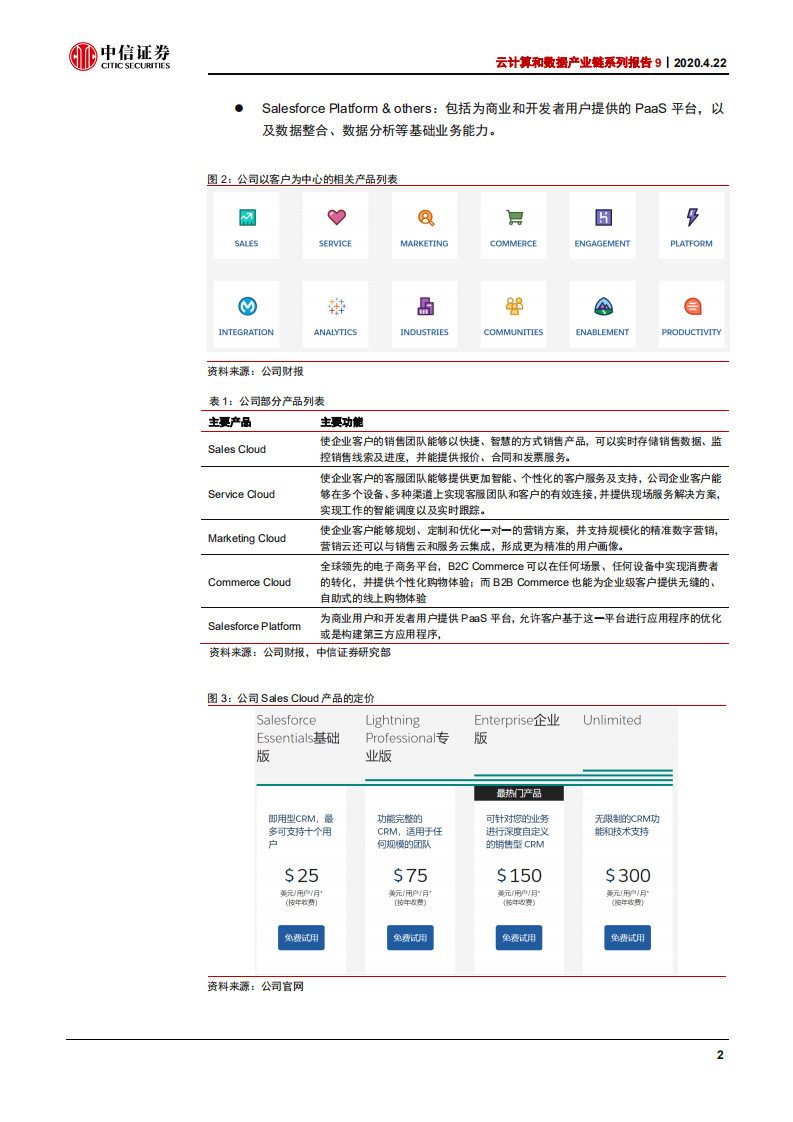Viewport: 793px width, 1122px height.
Task: Click the CITIC Securities logo
Action: pos(120,57)
